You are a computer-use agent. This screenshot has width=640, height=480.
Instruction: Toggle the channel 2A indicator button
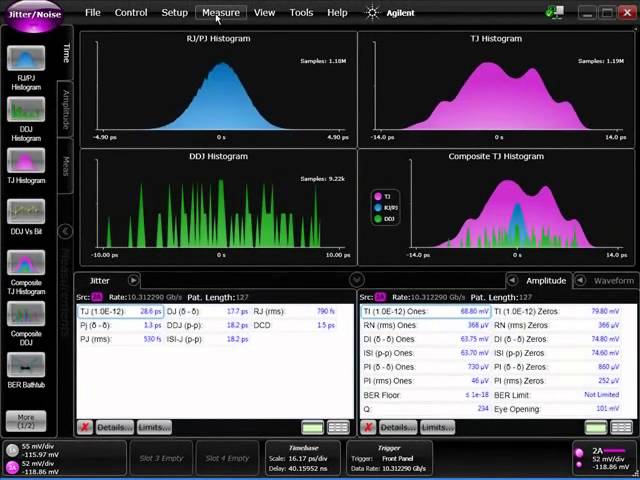click(x=12, y=467)
